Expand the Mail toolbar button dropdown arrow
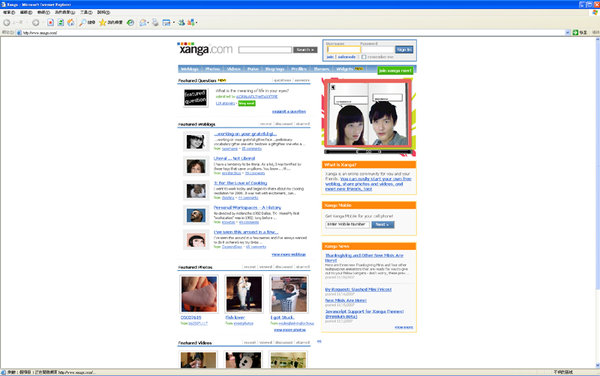The width and height of the screenshot is (600, 376). [x=148, y=23]
